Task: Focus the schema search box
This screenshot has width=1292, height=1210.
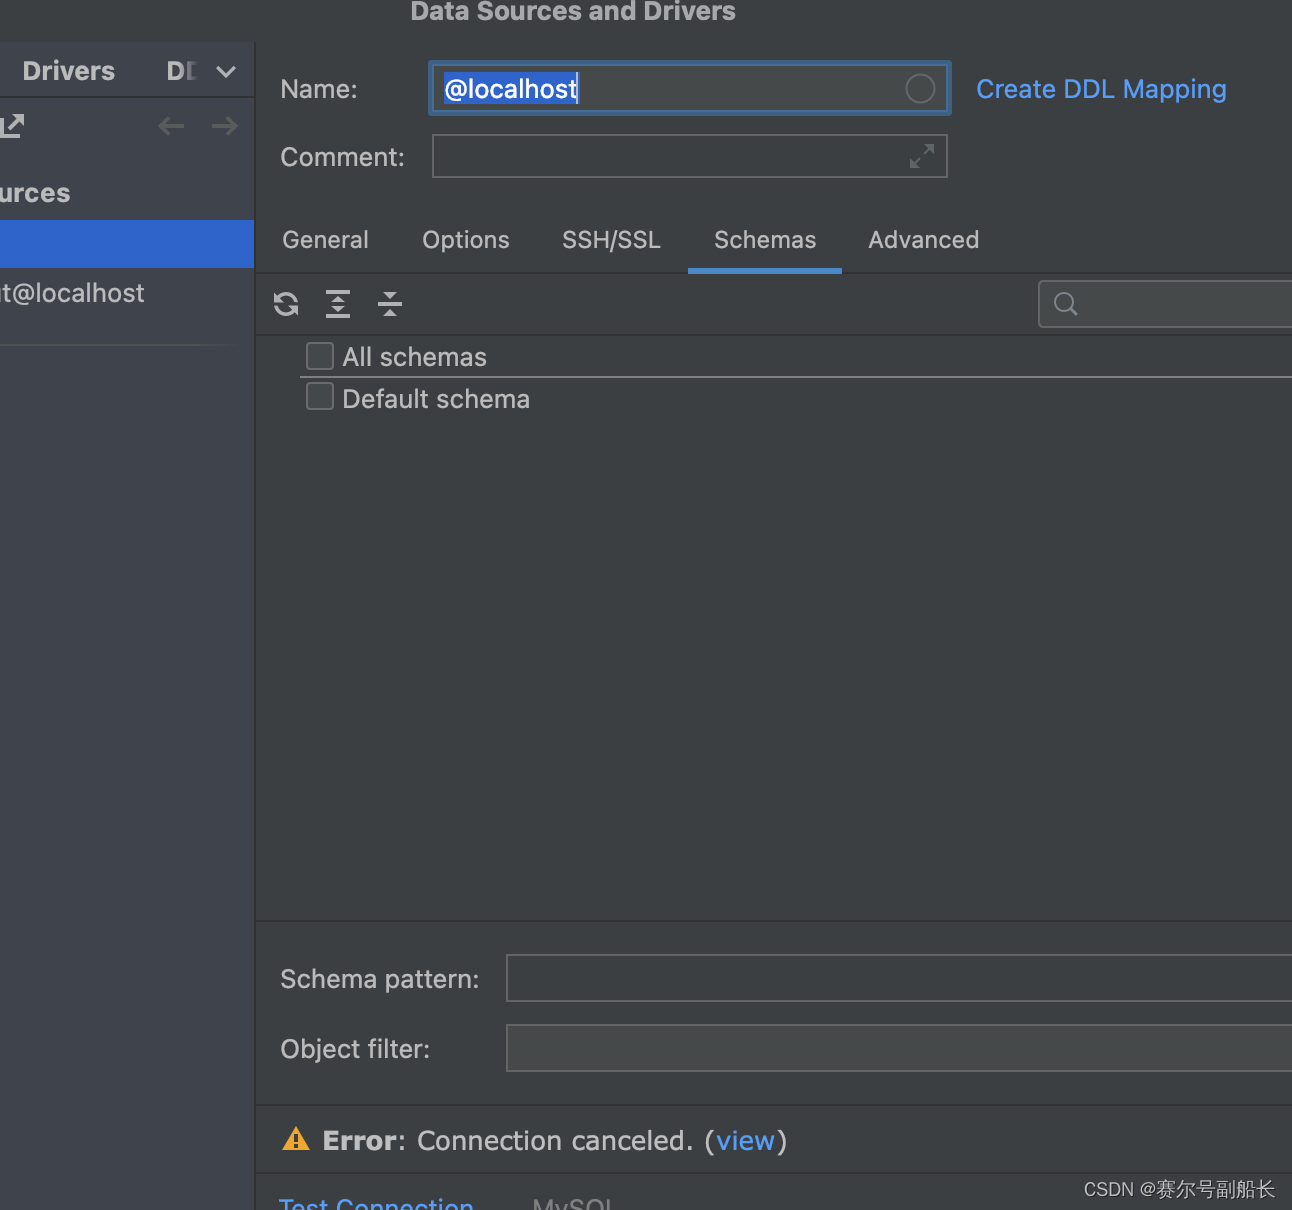Action: pyautogui.click(x=1166, y=304)
